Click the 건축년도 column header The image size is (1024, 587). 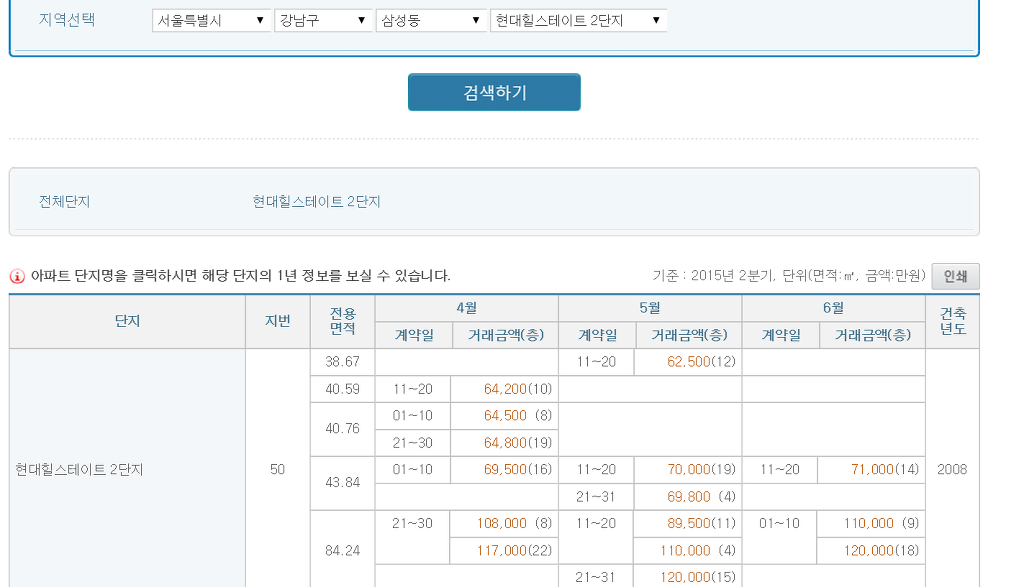(x=952, y=321)
